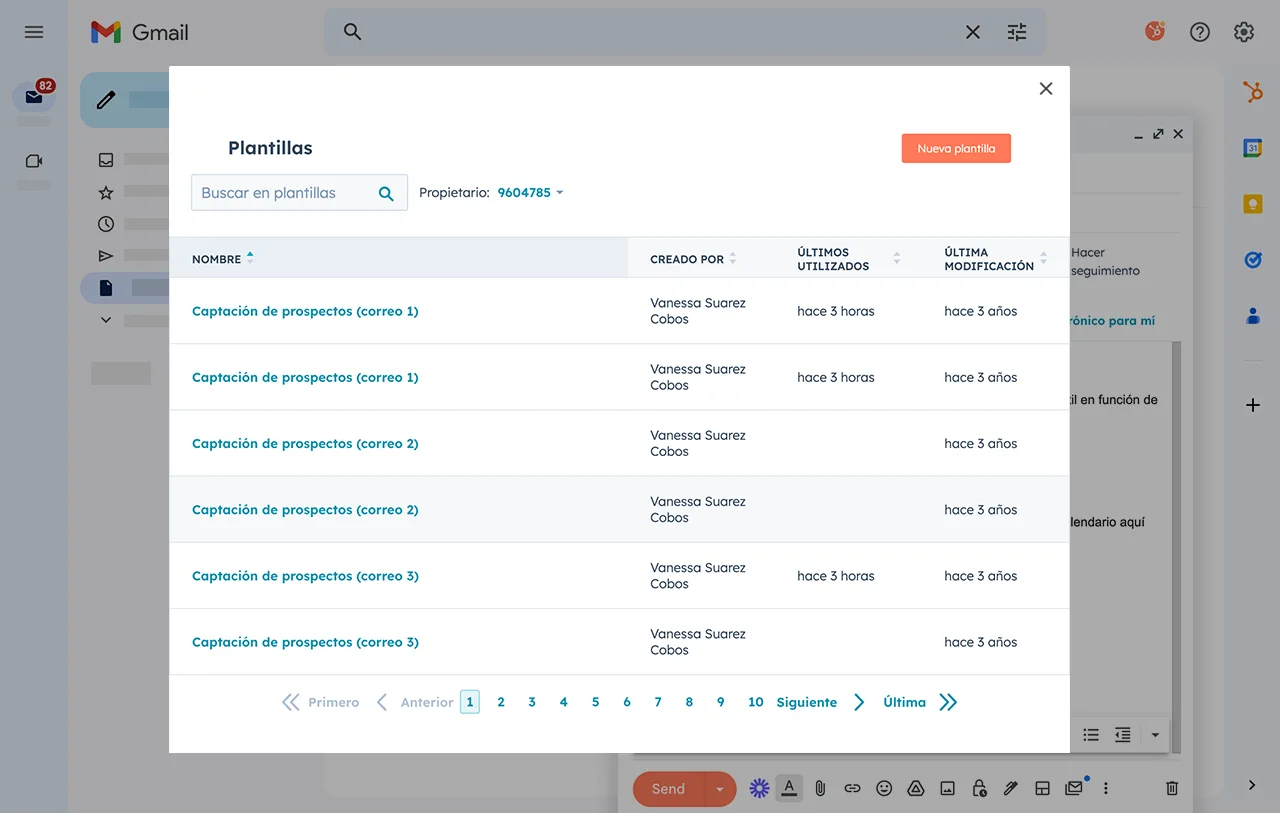This screenshot has height=813, width=1280.
Task: Switch to the Meet camera icon
Action: (x=34, y=161)
